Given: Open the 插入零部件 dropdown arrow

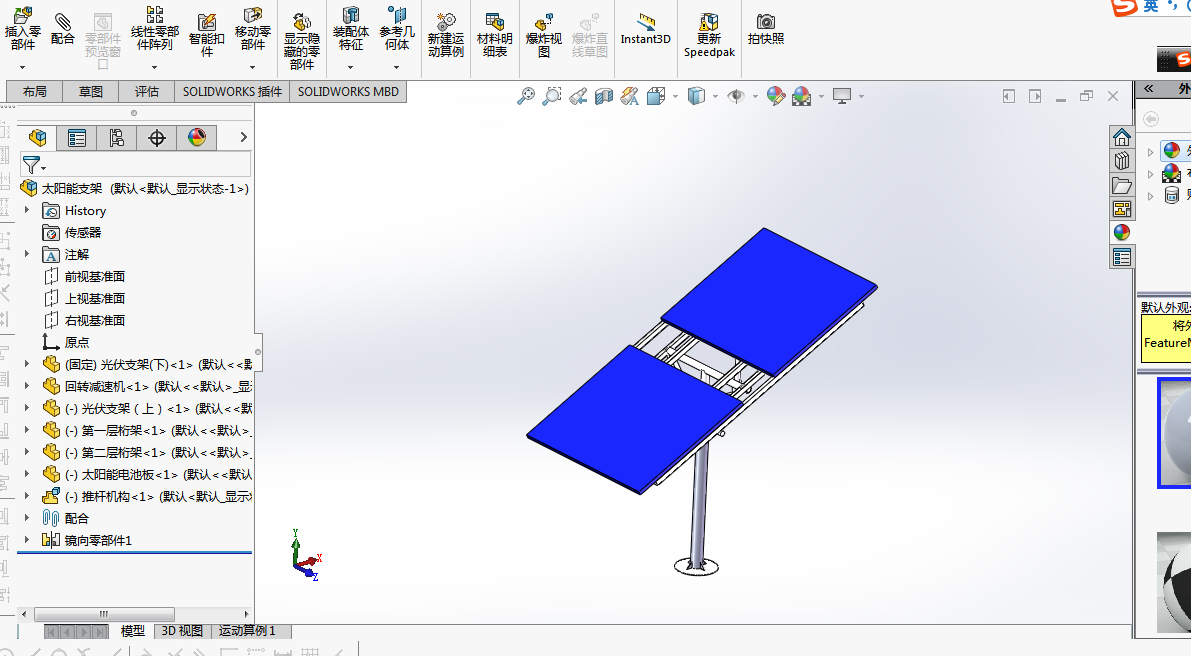Looking at the screenshot, I should [x=22, y=68].
